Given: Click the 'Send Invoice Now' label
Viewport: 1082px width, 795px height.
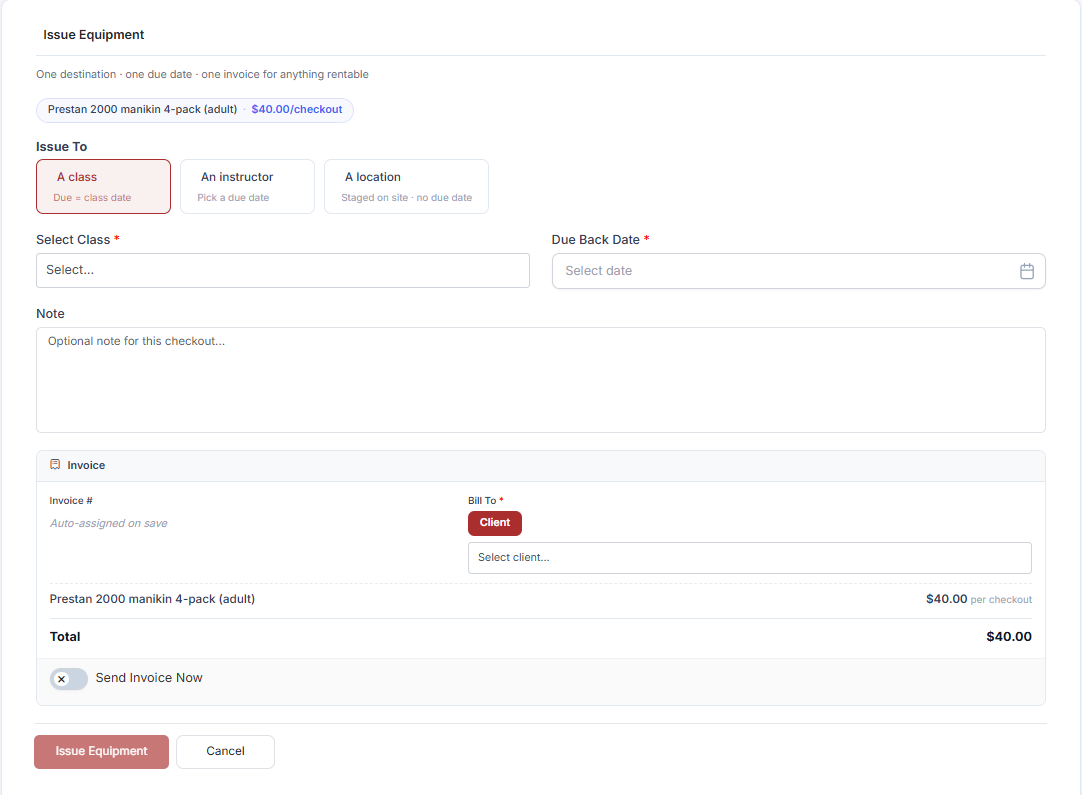Looking at the screenshot, I should pos(149,678).
